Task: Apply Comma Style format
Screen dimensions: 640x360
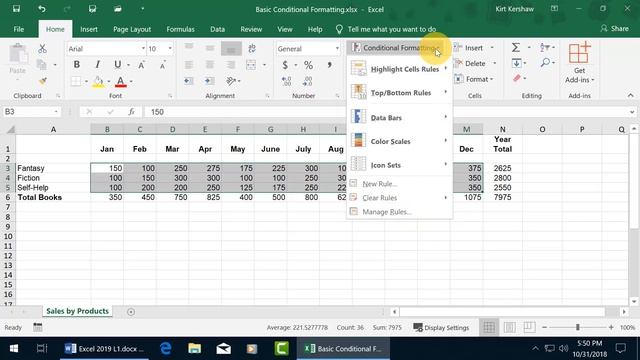Action: click(x=329, y=65)
